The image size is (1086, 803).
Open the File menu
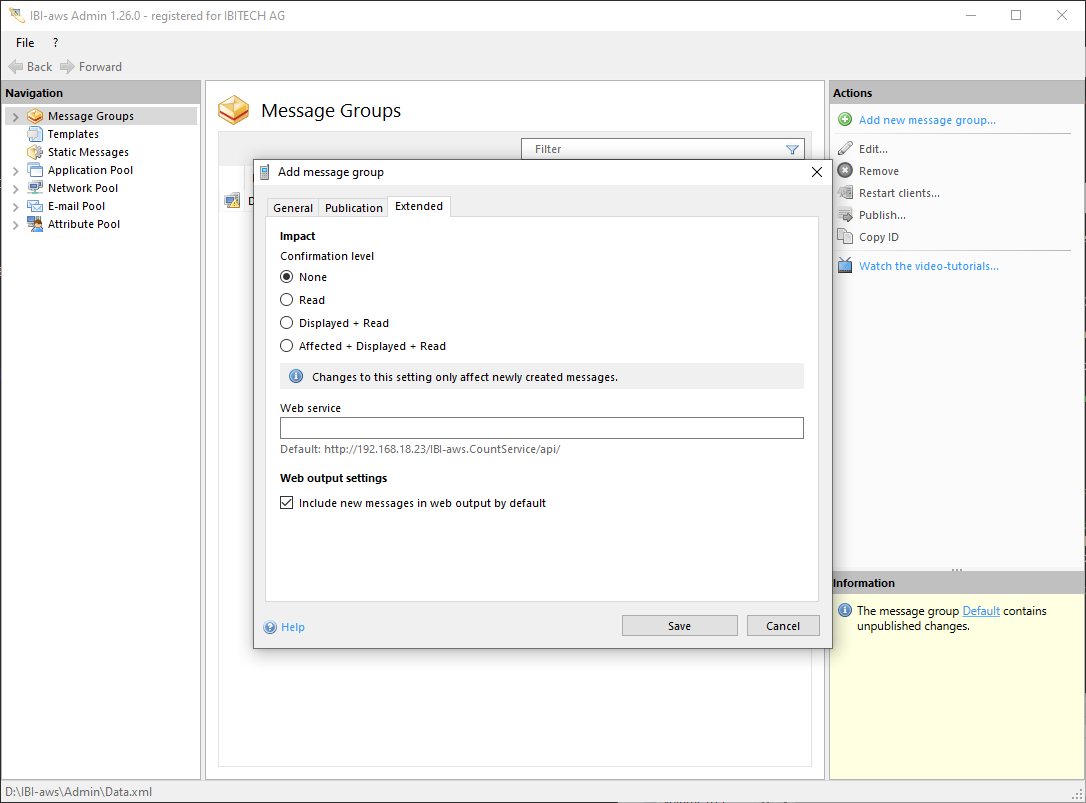[x=25, y=43]
